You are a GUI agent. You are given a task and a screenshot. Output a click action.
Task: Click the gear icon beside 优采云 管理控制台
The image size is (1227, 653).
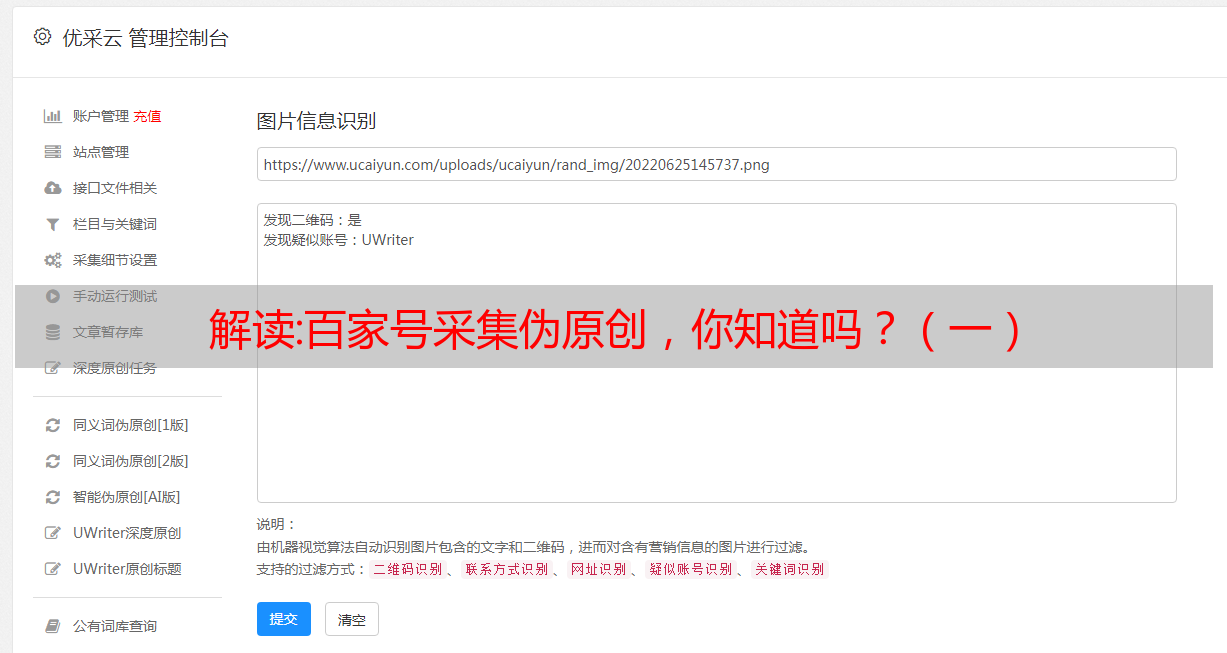click(x=42, y=37)
